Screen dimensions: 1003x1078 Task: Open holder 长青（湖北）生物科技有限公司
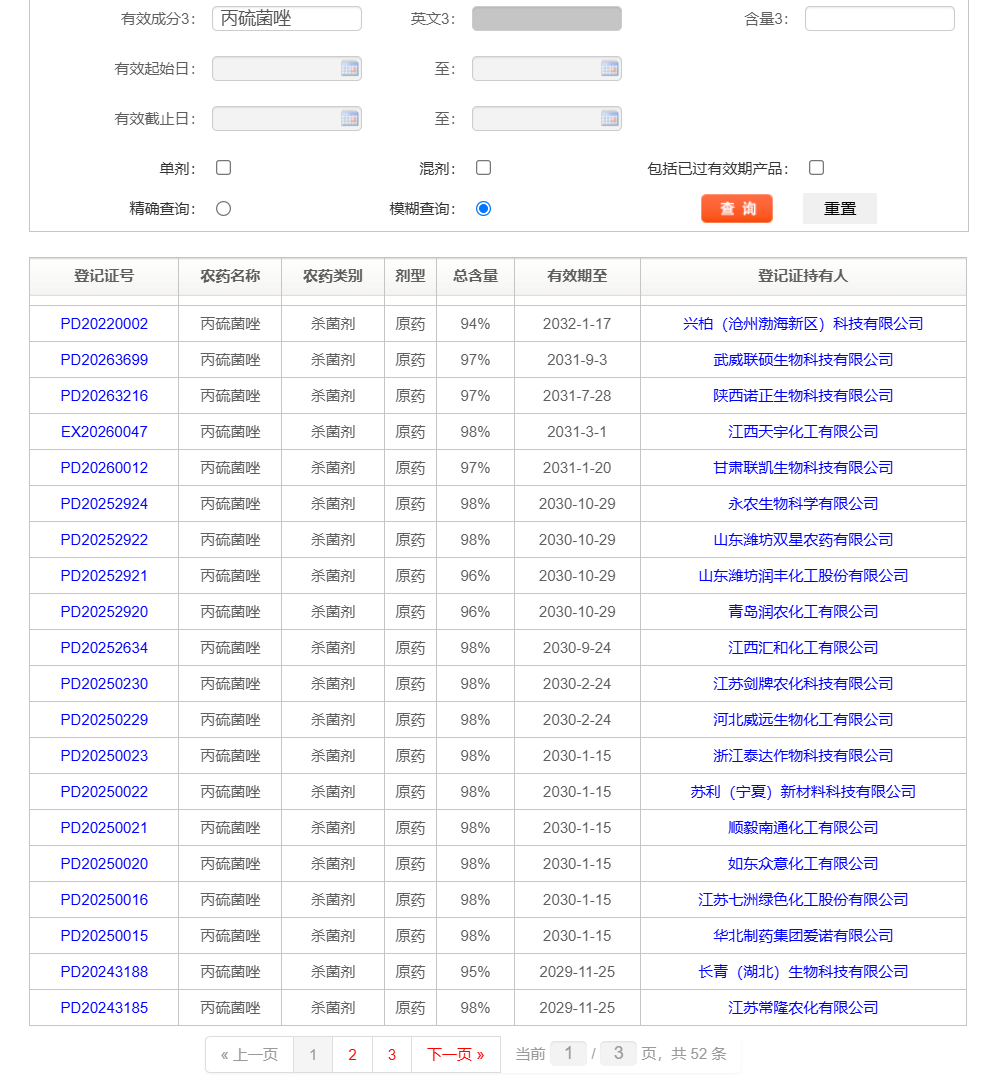[803, 971]
